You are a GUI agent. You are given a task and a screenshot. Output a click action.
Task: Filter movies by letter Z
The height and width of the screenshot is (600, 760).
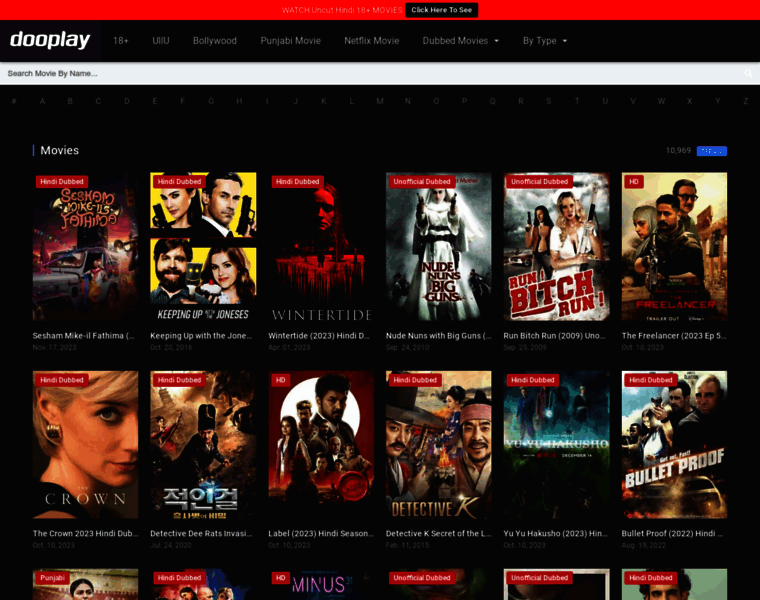pyautogui.click(x=745, y=101)
